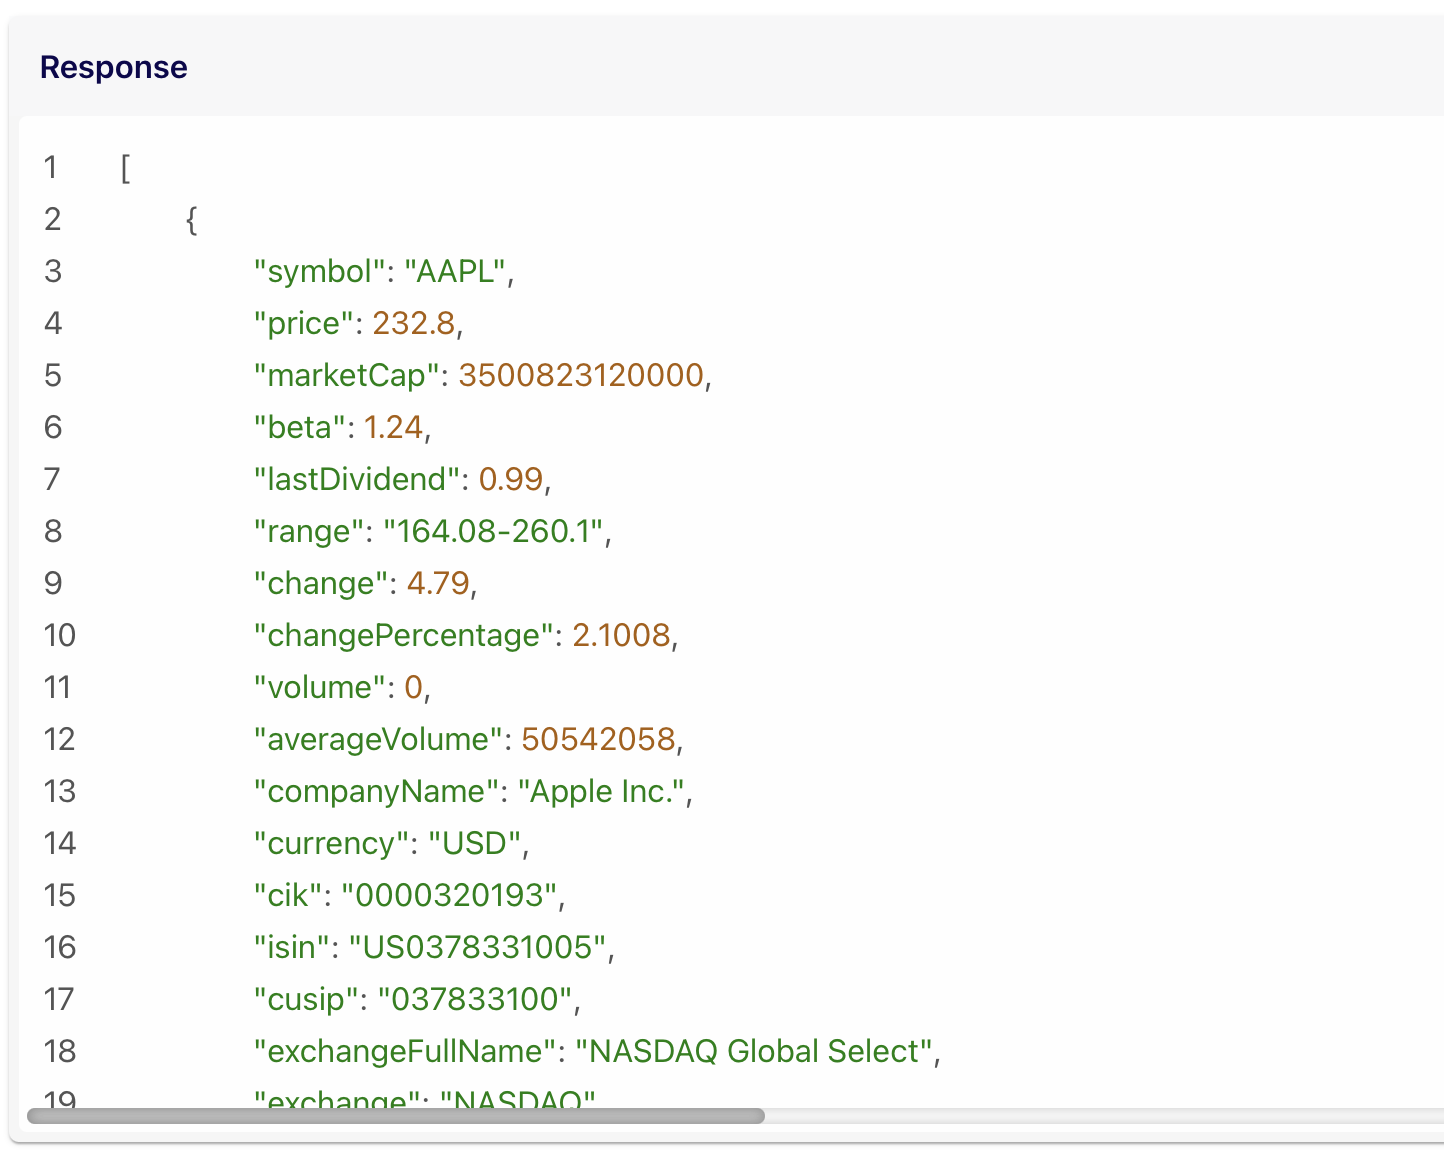1444x1152 pixels.
Task: Click the isin value "US0378331005"
Action: click(x=477, y=947)
